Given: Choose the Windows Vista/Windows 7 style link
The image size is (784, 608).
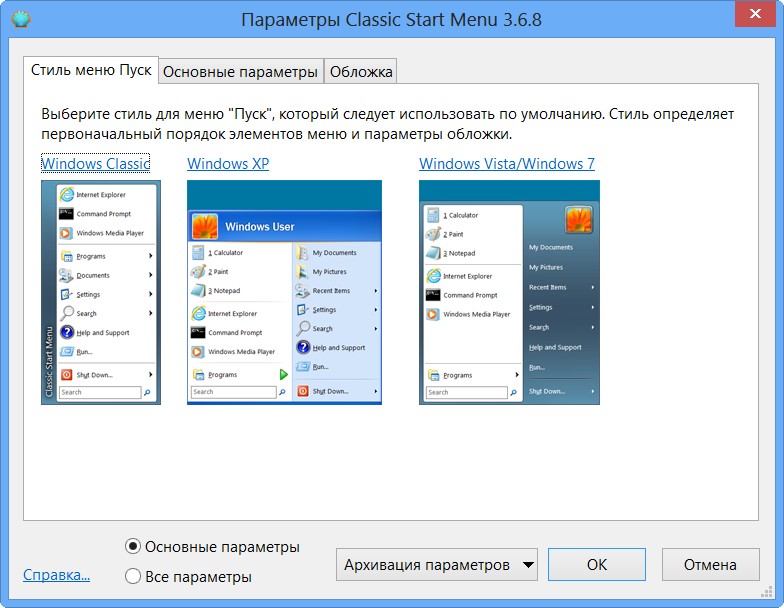Looking at the screenshot, I should (506, 163).
